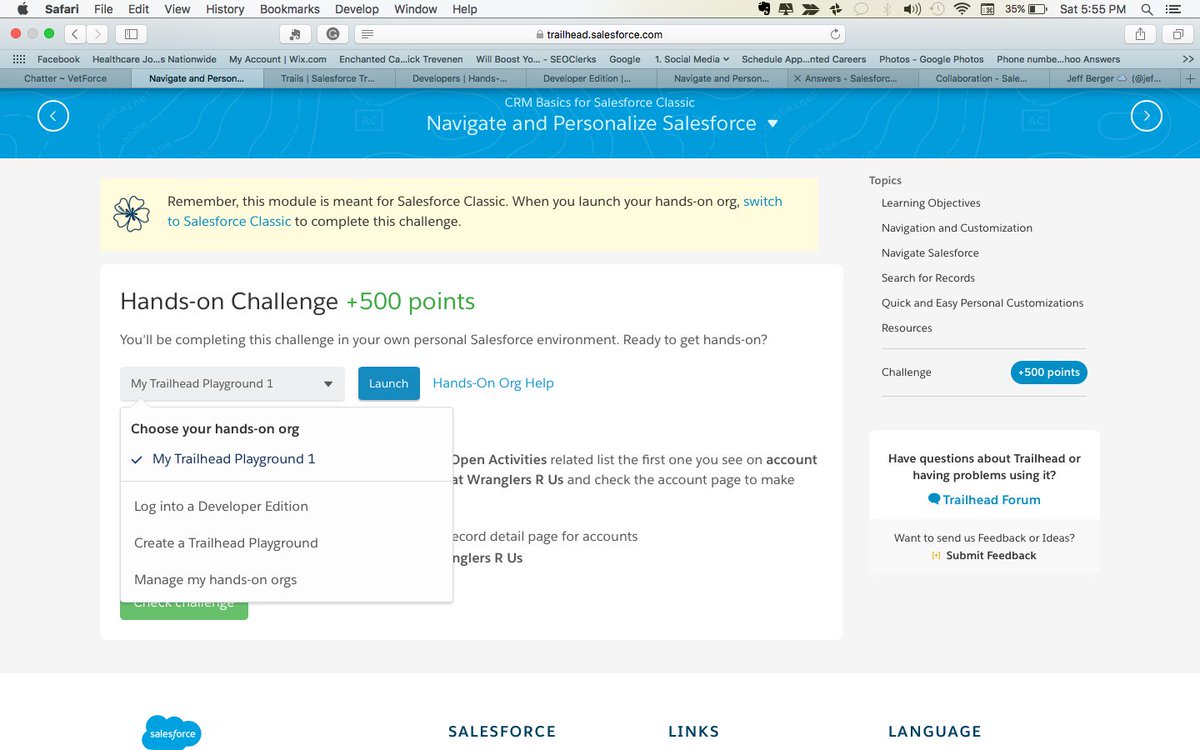Viewport: 1200px width, 750px height.
Task: Toggle the Safari sidebar button
Action: [x=130, y=33]
